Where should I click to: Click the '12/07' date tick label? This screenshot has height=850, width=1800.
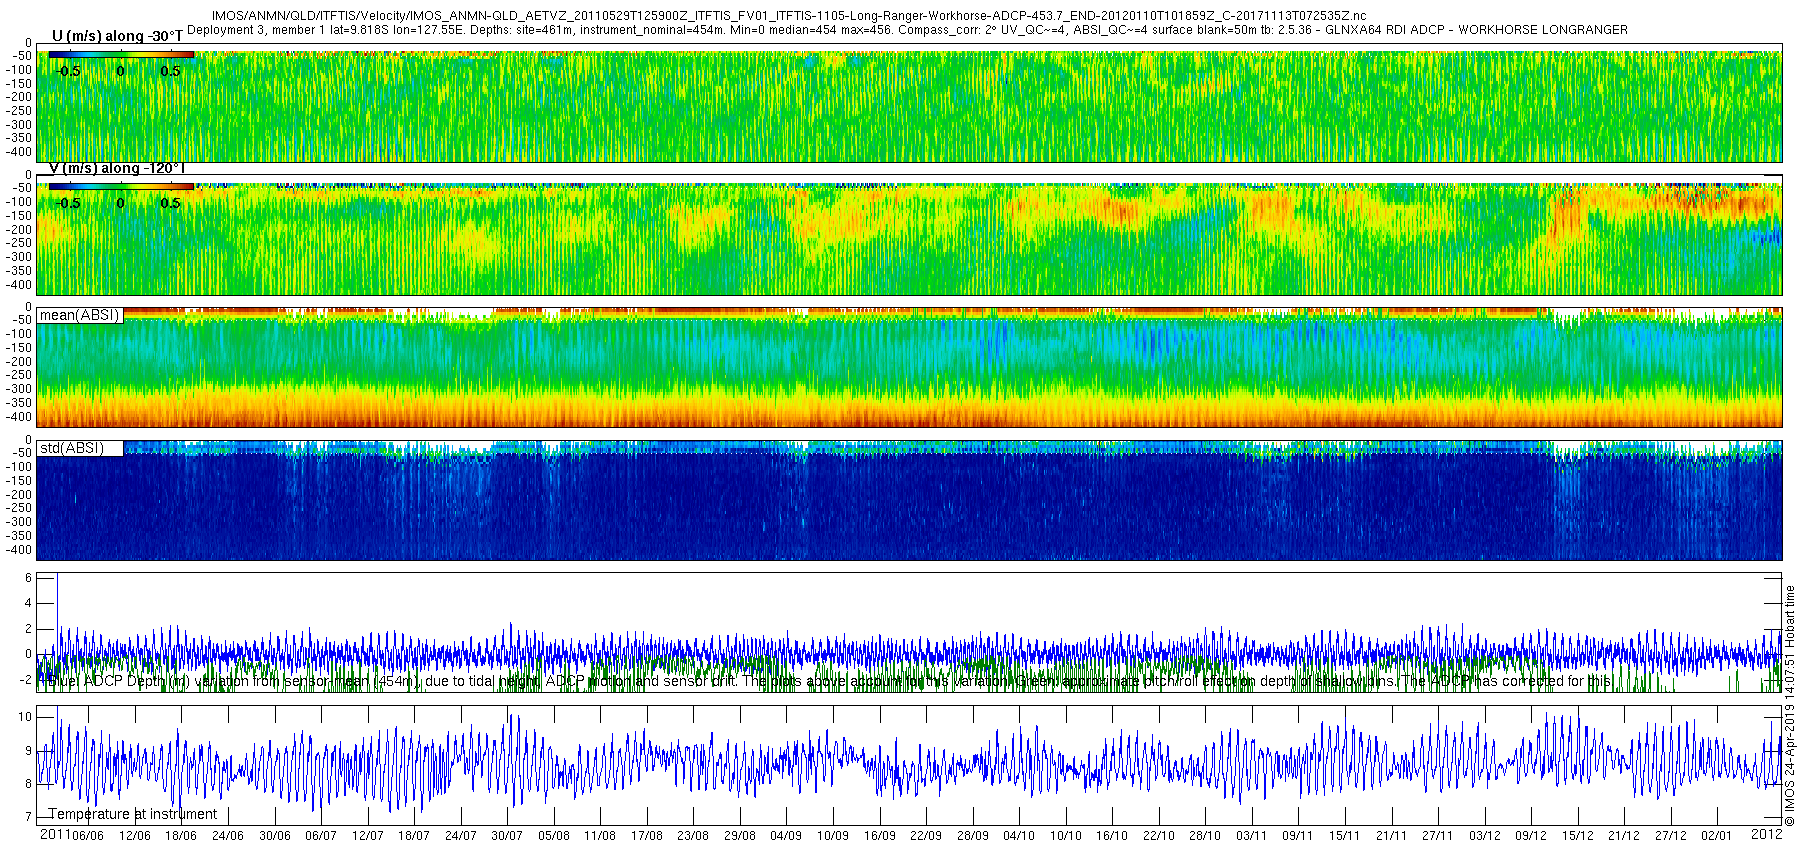click(367, 836)
